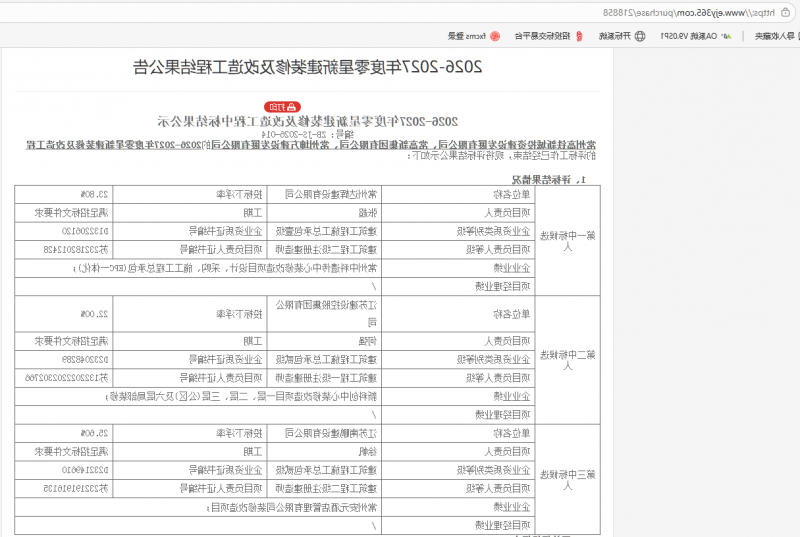The image size is (800, 537).
Task: Click the red 打印 print button
Action: coord(282,107)
